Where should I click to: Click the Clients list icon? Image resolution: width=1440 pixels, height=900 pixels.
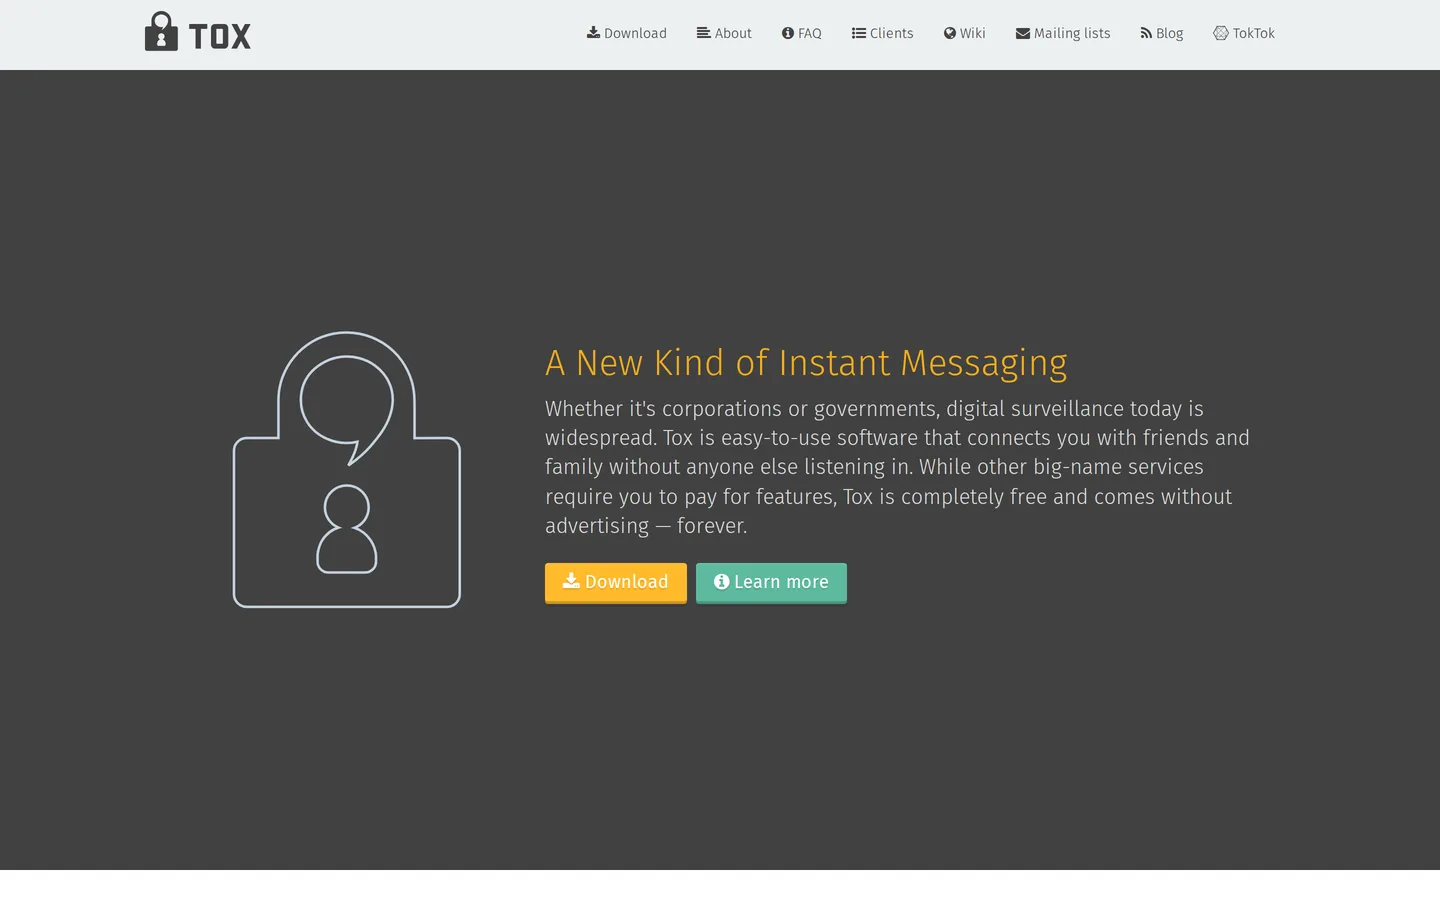859,33
